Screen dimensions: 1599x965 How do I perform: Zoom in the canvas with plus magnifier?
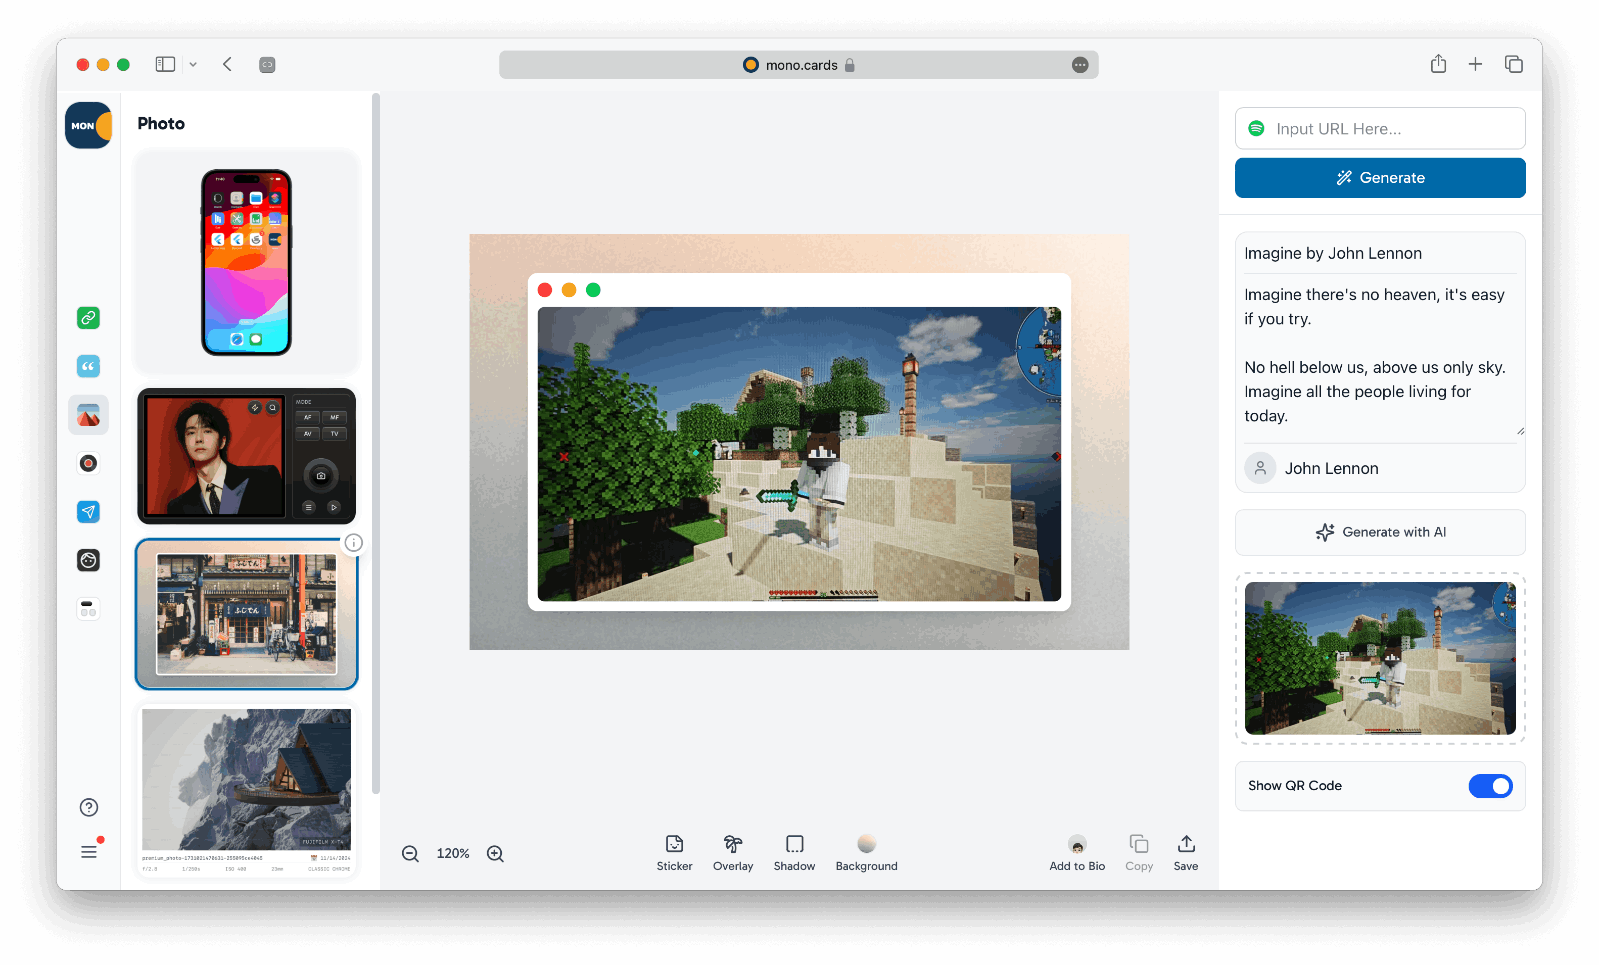click(x=495, y=854)
